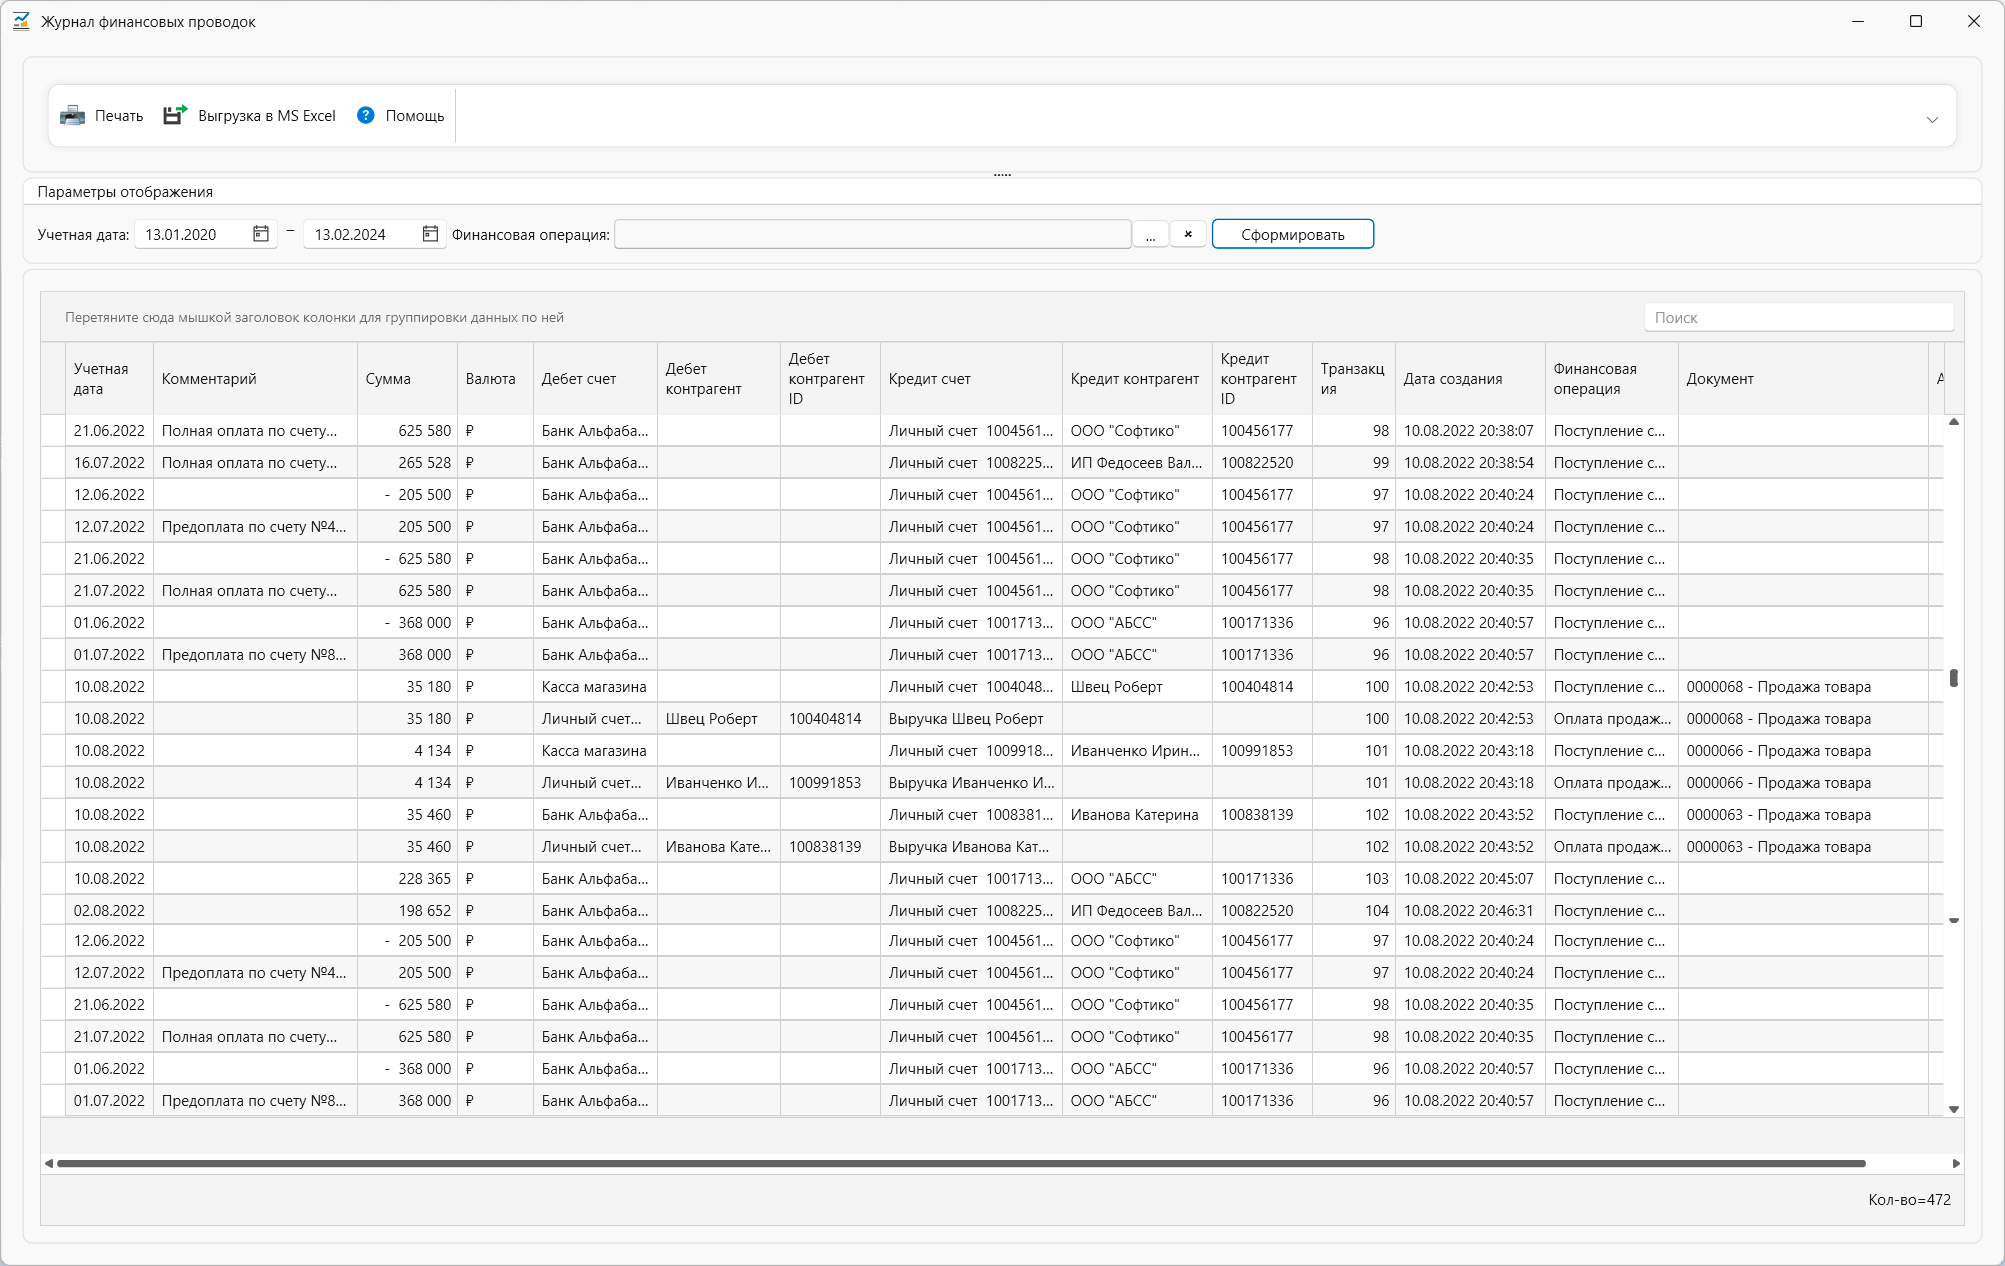Click the bottom scroll-down arrow of grid
Viewport: 2005px width, 1266px height.
tap(1953, 1109)
